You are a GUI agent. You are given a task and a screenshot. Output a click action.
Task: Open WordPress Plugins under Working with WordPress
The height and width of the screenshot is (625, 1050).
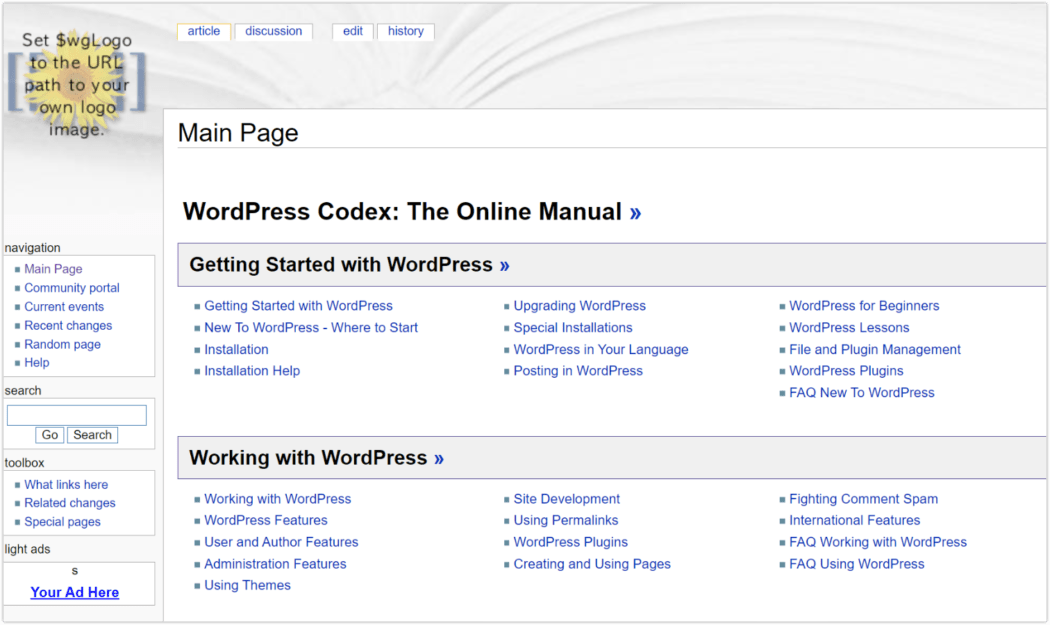point(571,542)
